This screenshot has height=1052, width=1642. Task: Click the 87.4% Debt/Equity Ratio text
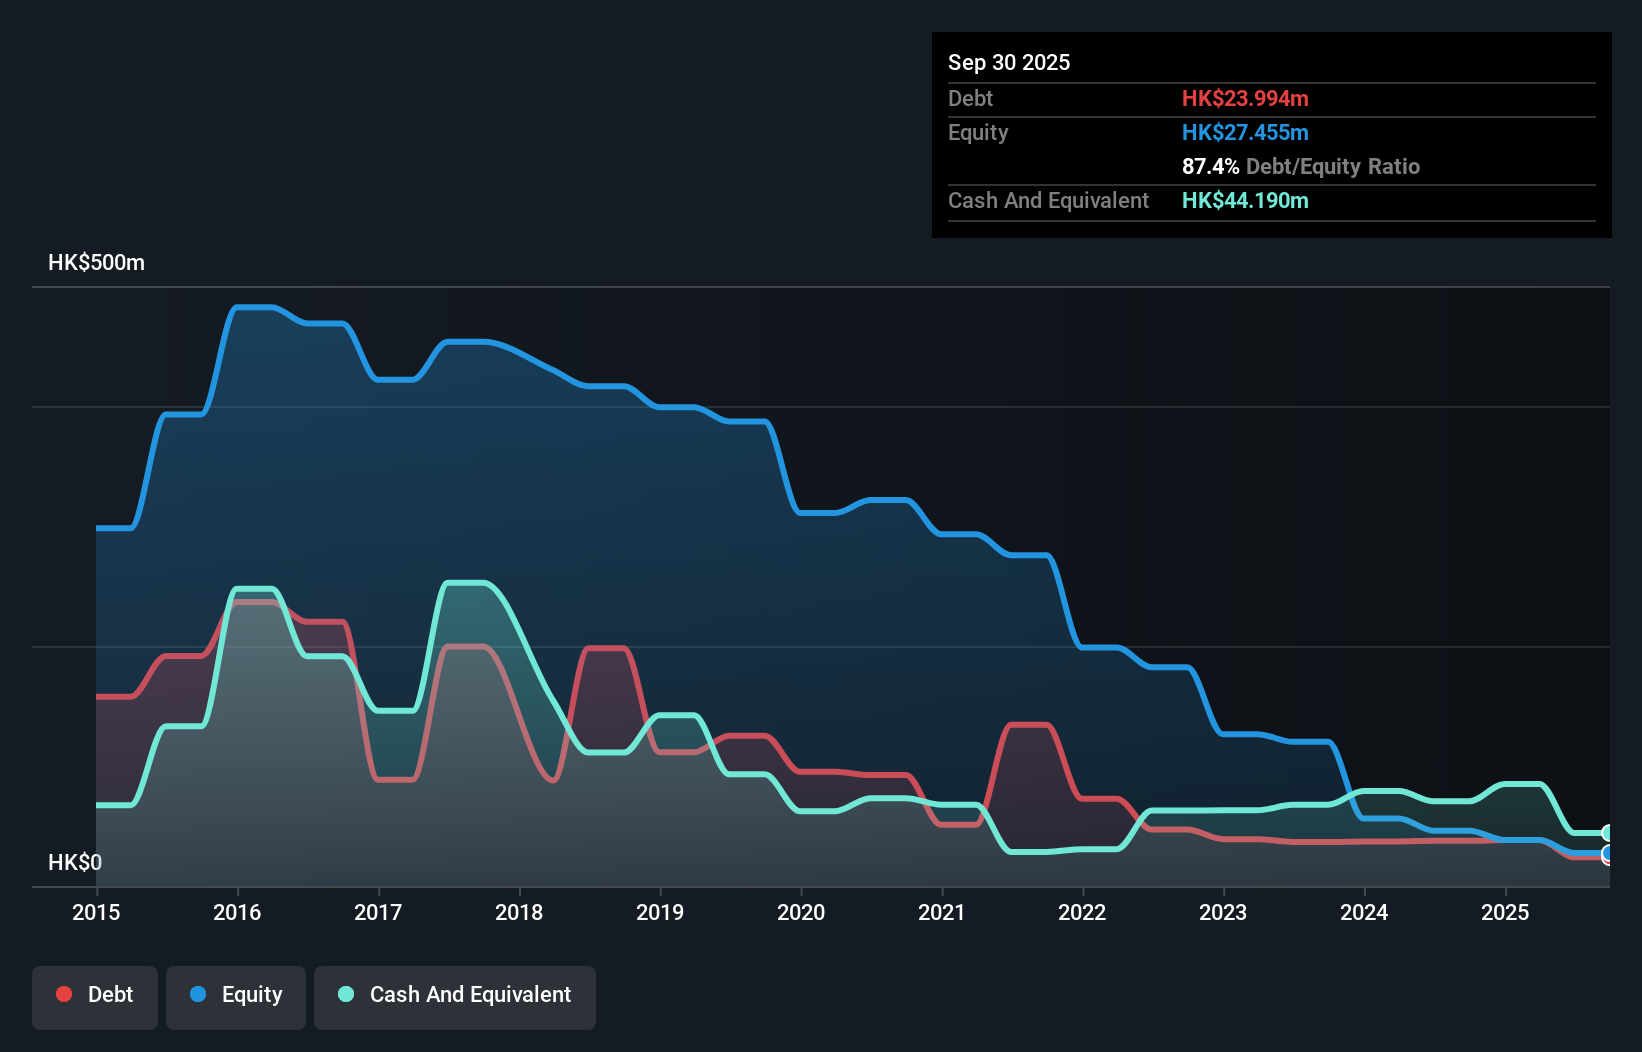coord(1300,166)
